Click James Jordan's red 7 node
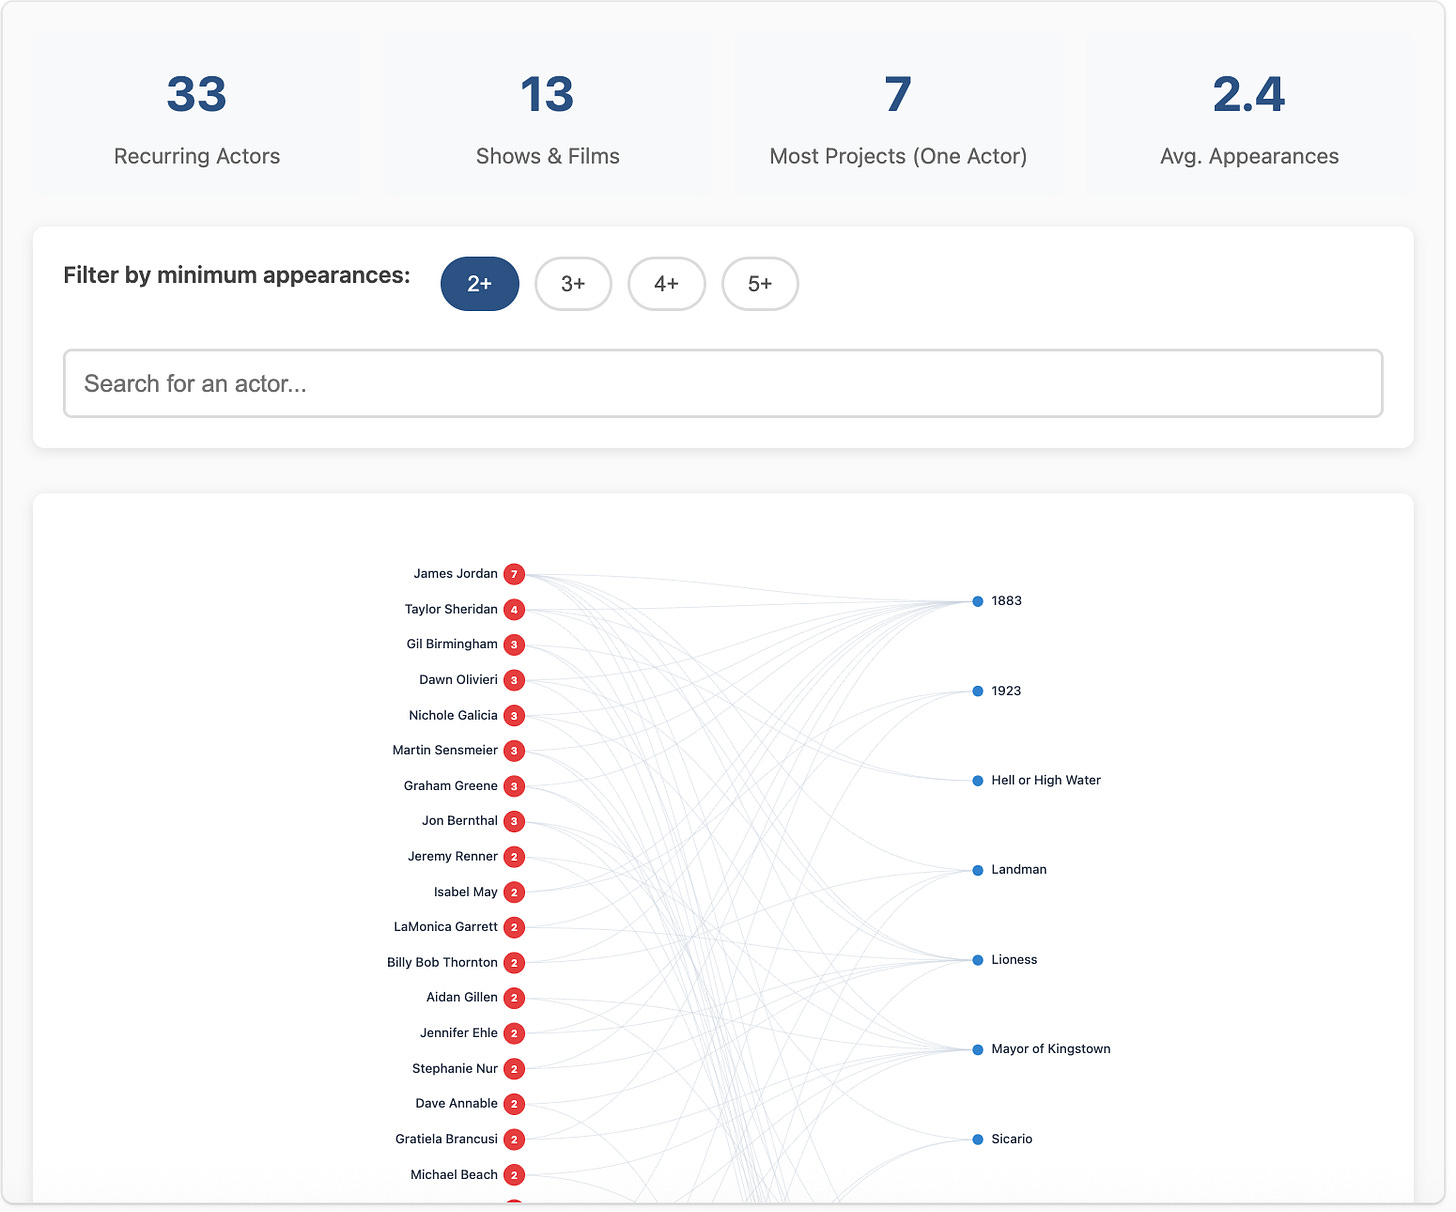 tap(514, 574)
